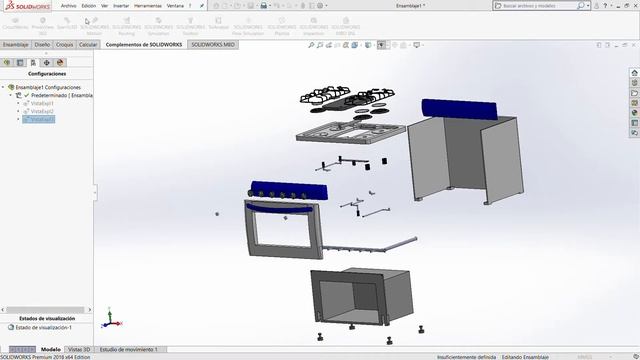Click the Hide/Show Items icon
Image resolution: width=640 pixels, height=360 pixels.
381,45
